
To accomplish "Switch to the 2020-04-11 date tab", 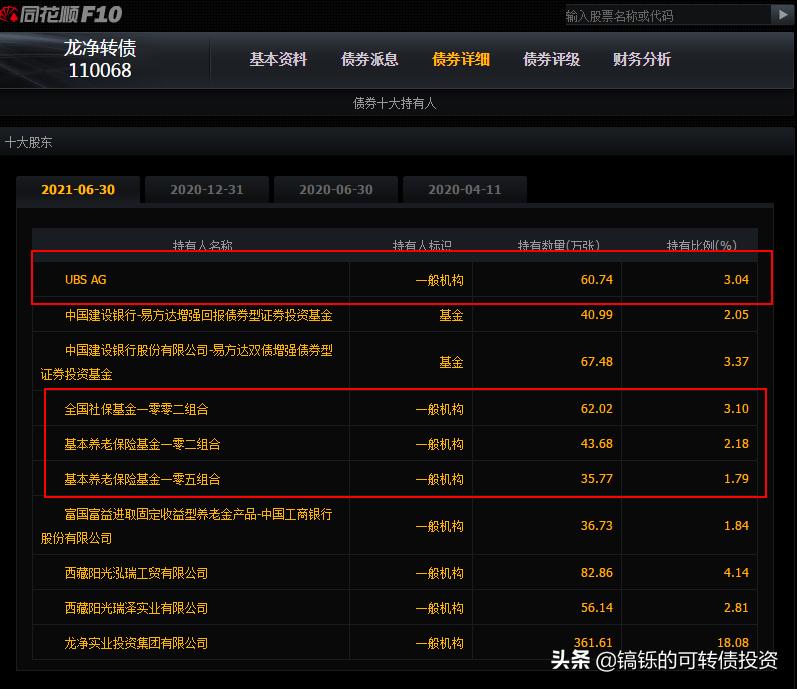I will coord(465,190).
